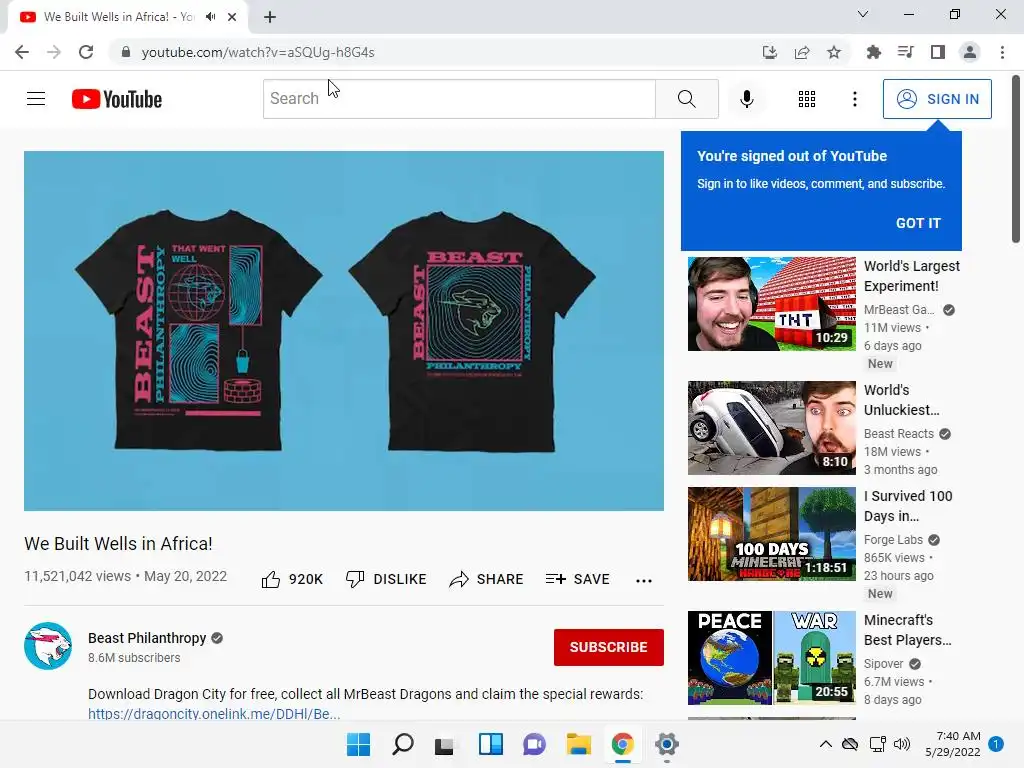Open I Survived 100 Days thumbnail
This screenshot has height=768, width=1024.
point(771,534)
